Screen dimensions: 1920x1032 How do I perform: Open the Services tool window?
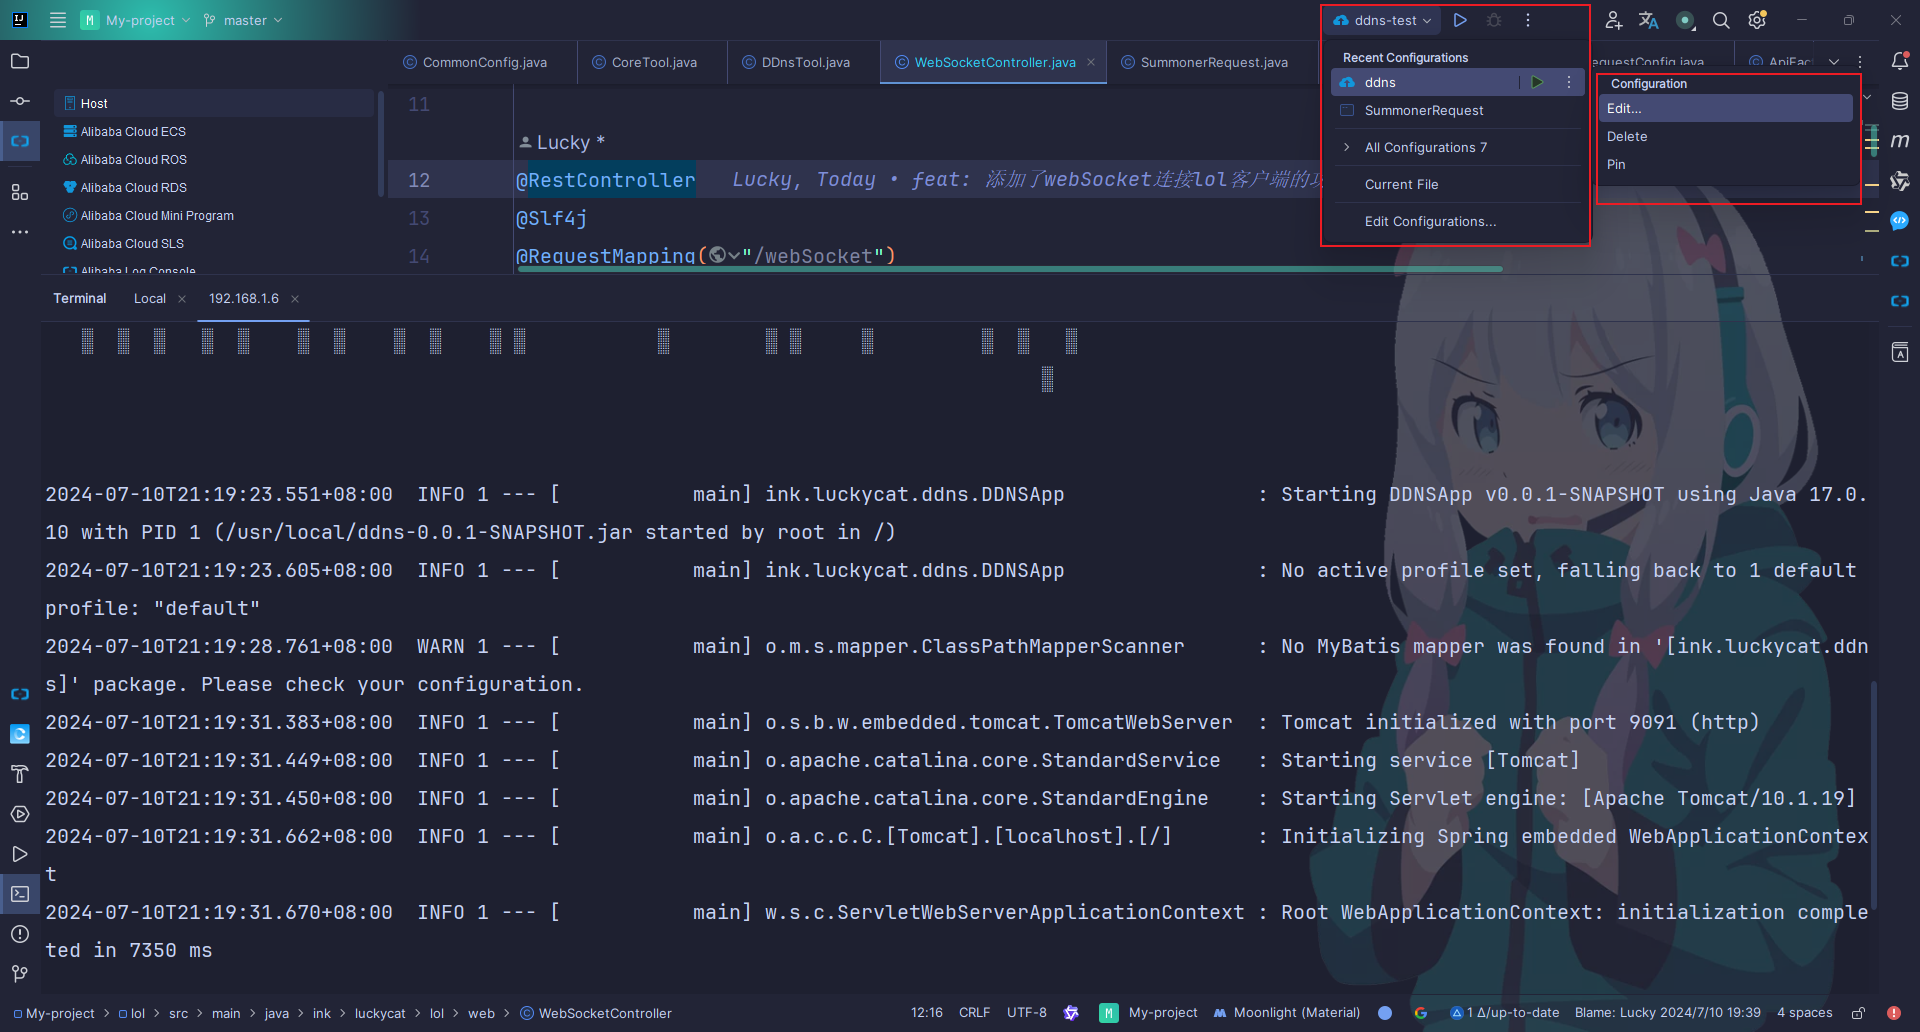[20, 814]
